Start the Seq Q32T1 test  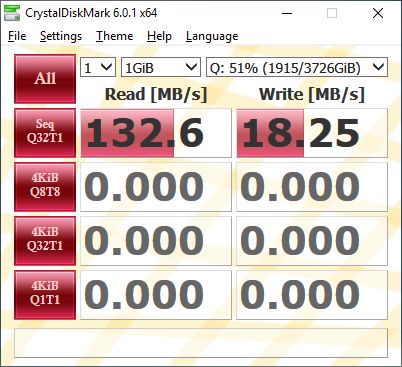tap(45, 133)
